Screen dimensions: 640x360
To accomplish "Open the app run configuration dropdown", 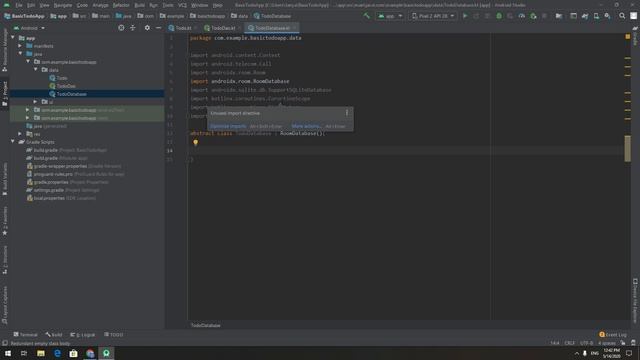I will pos(390,16).
